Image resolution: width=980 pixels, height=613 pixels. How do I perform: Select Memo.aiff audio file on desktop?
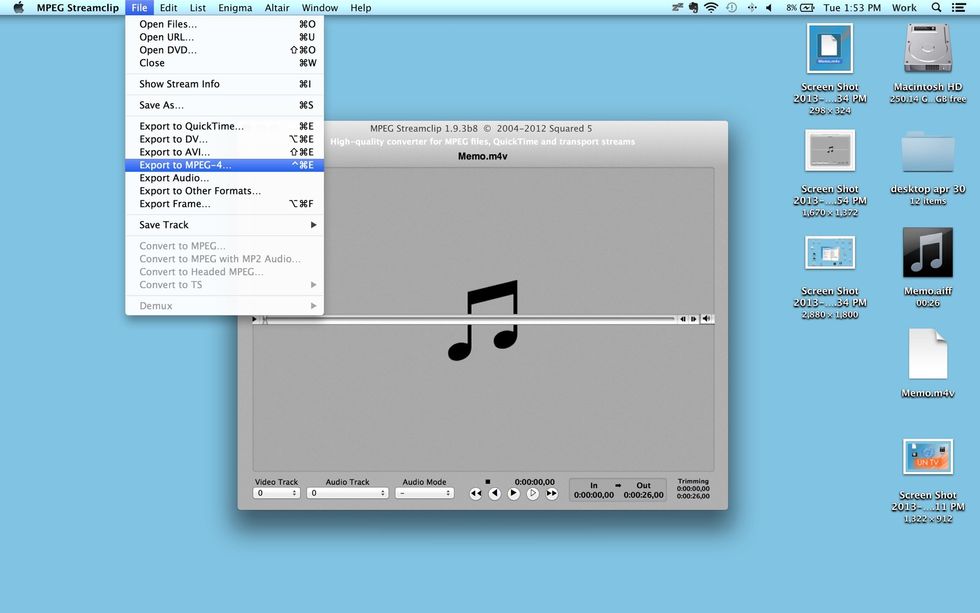[x=928, y=252]
